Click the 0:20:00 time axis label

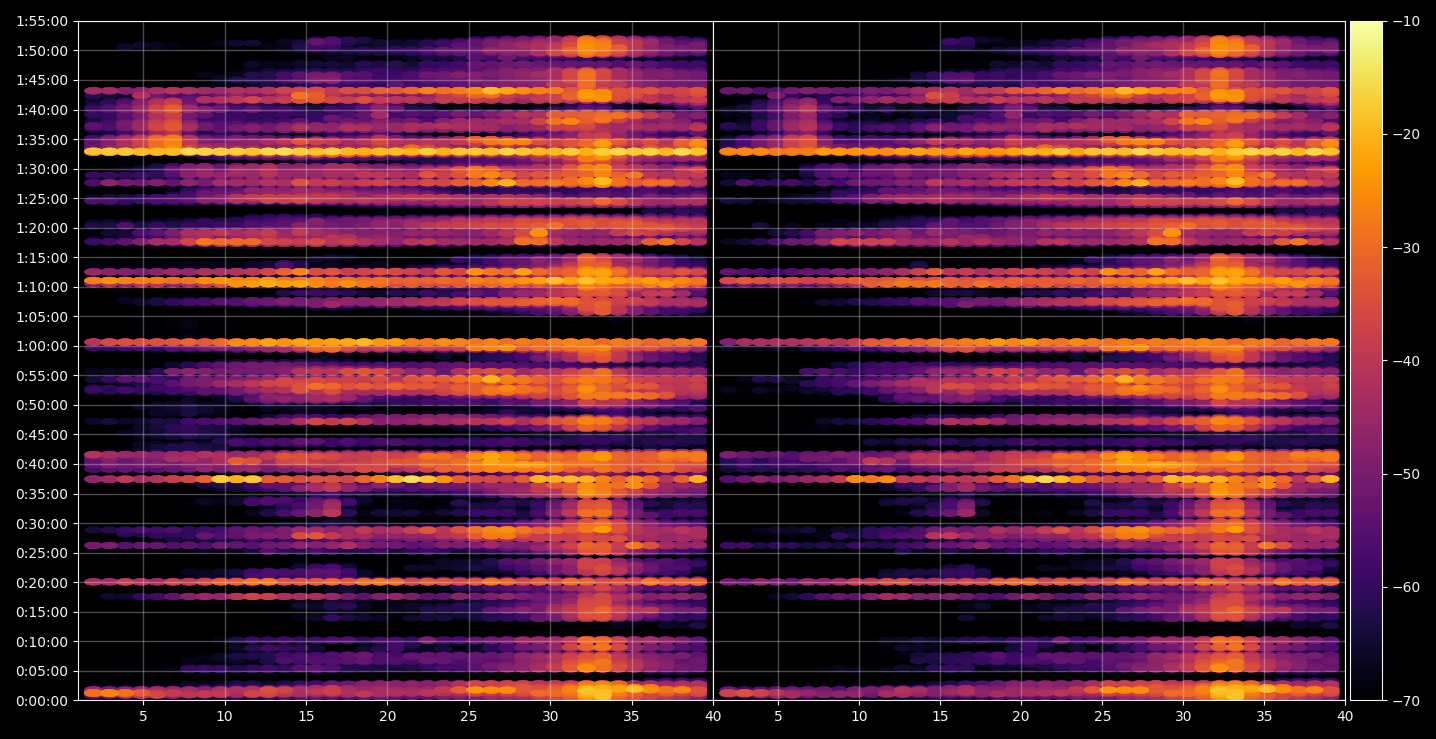(x=42, y=583)
